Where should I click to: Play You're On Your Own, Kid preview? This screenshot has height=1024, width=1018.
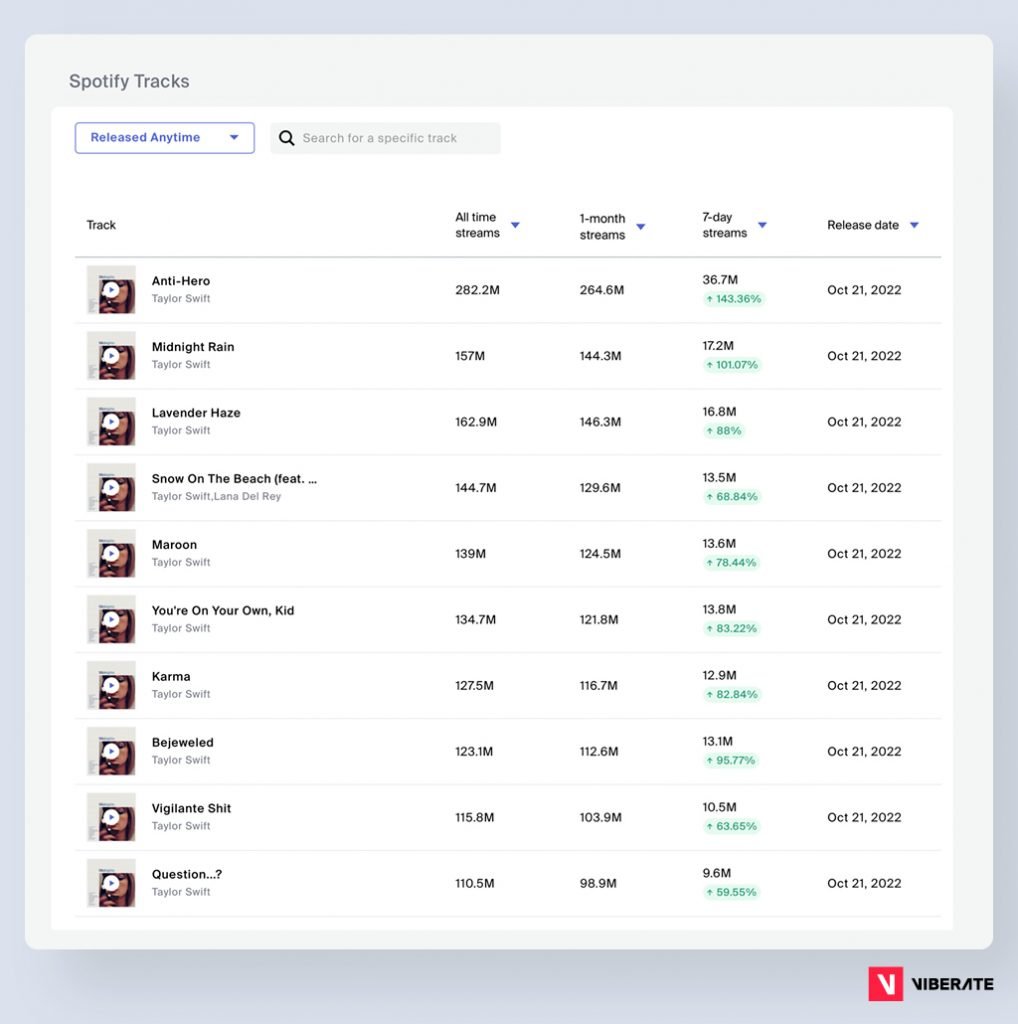[111, 620]
